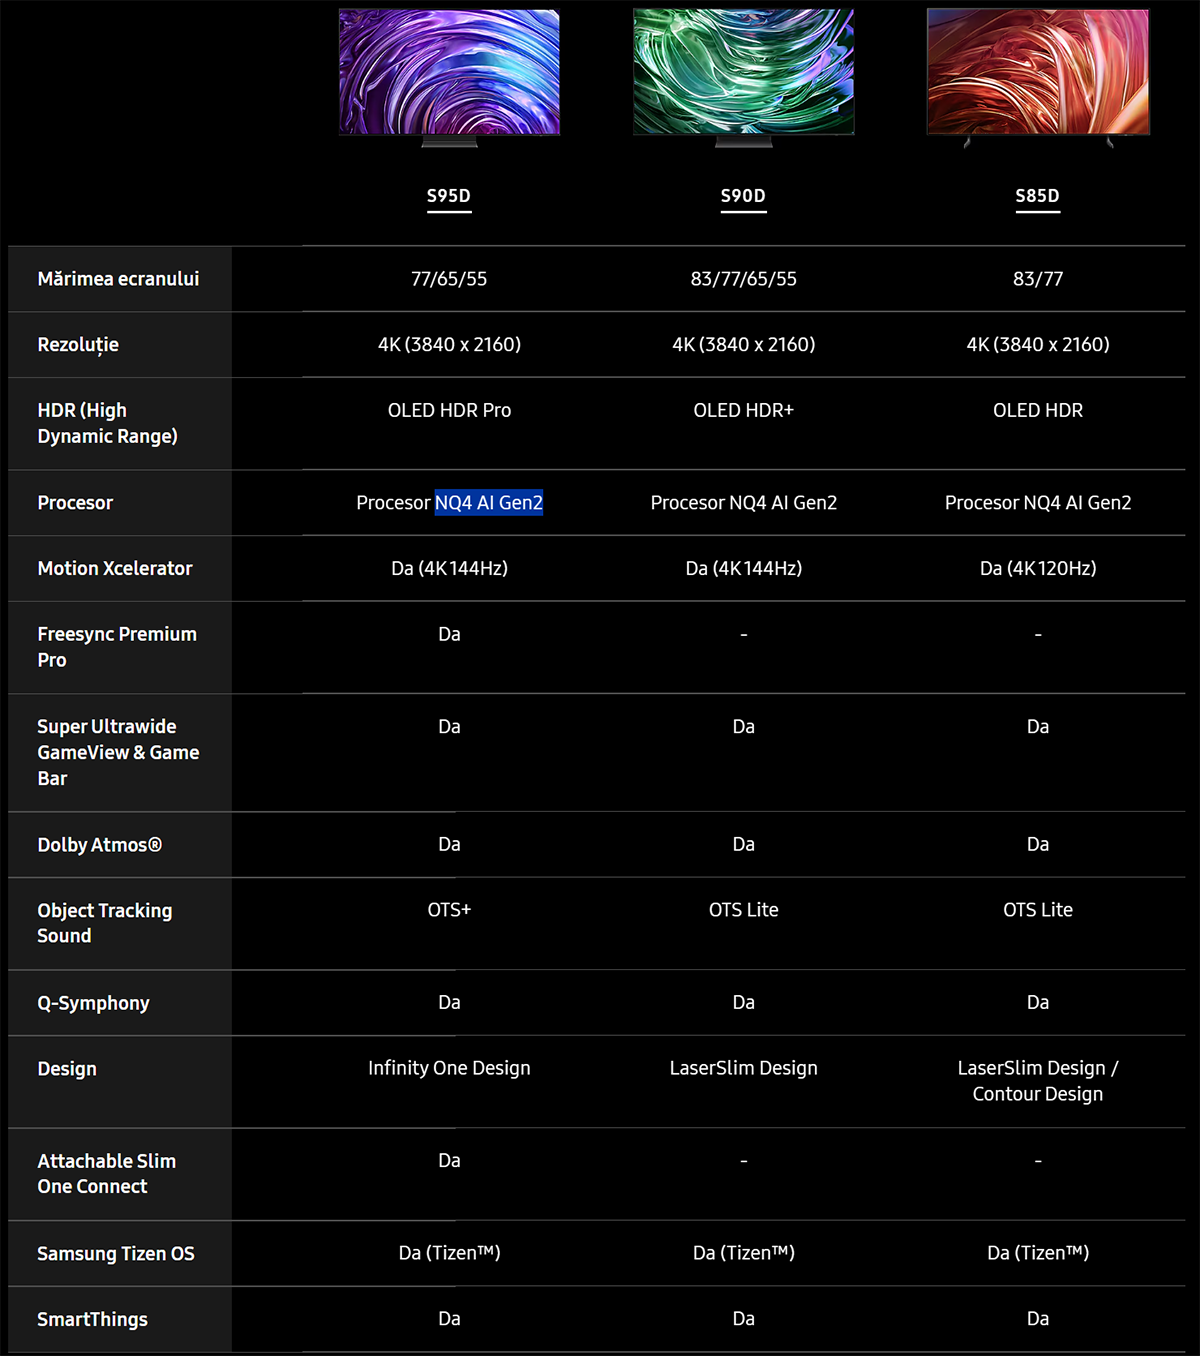Click the SmartThings row label
Image resolution: width=1200 pixels, height=1356 pixels.
[92, 1320]
